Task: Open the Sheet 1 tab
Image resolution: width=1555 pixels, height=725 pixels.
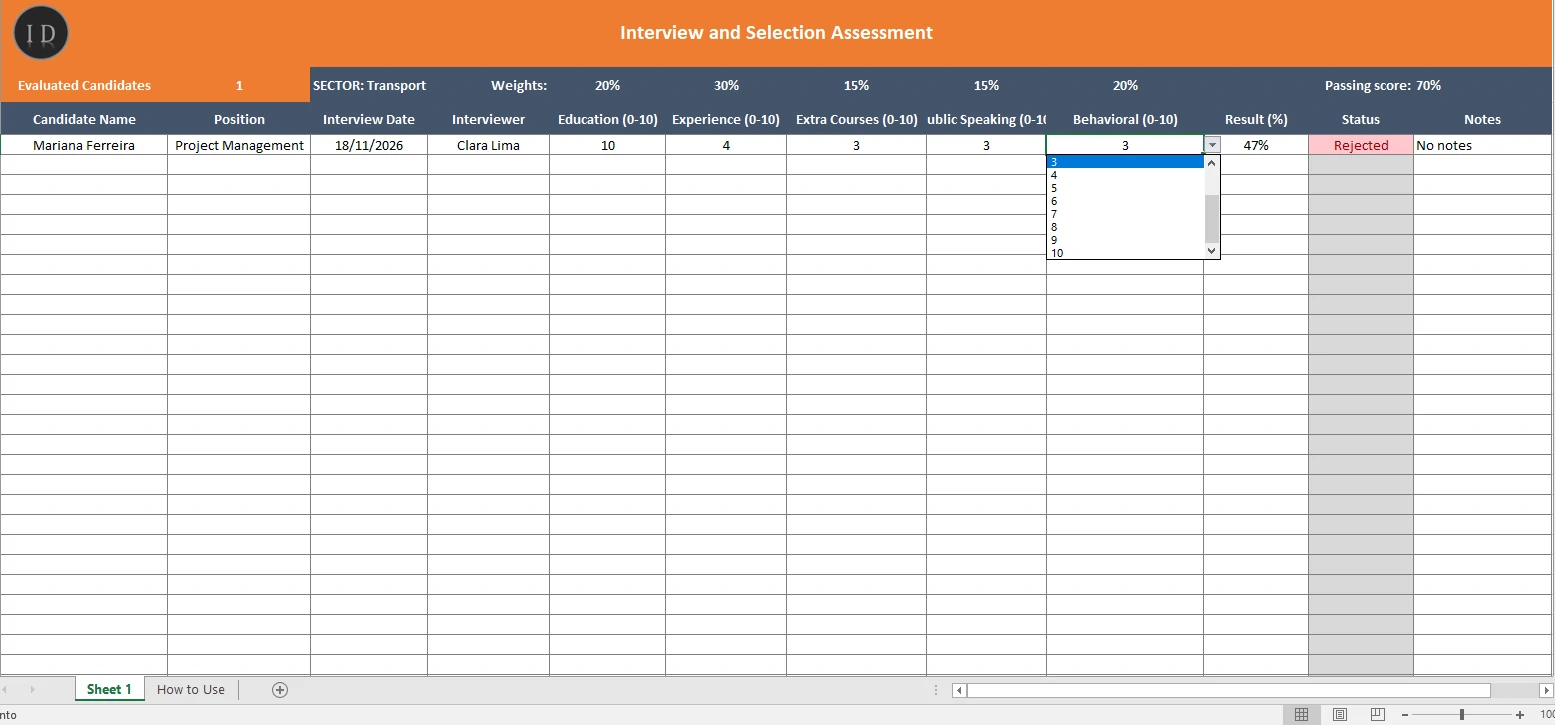Action: (109, 689)
